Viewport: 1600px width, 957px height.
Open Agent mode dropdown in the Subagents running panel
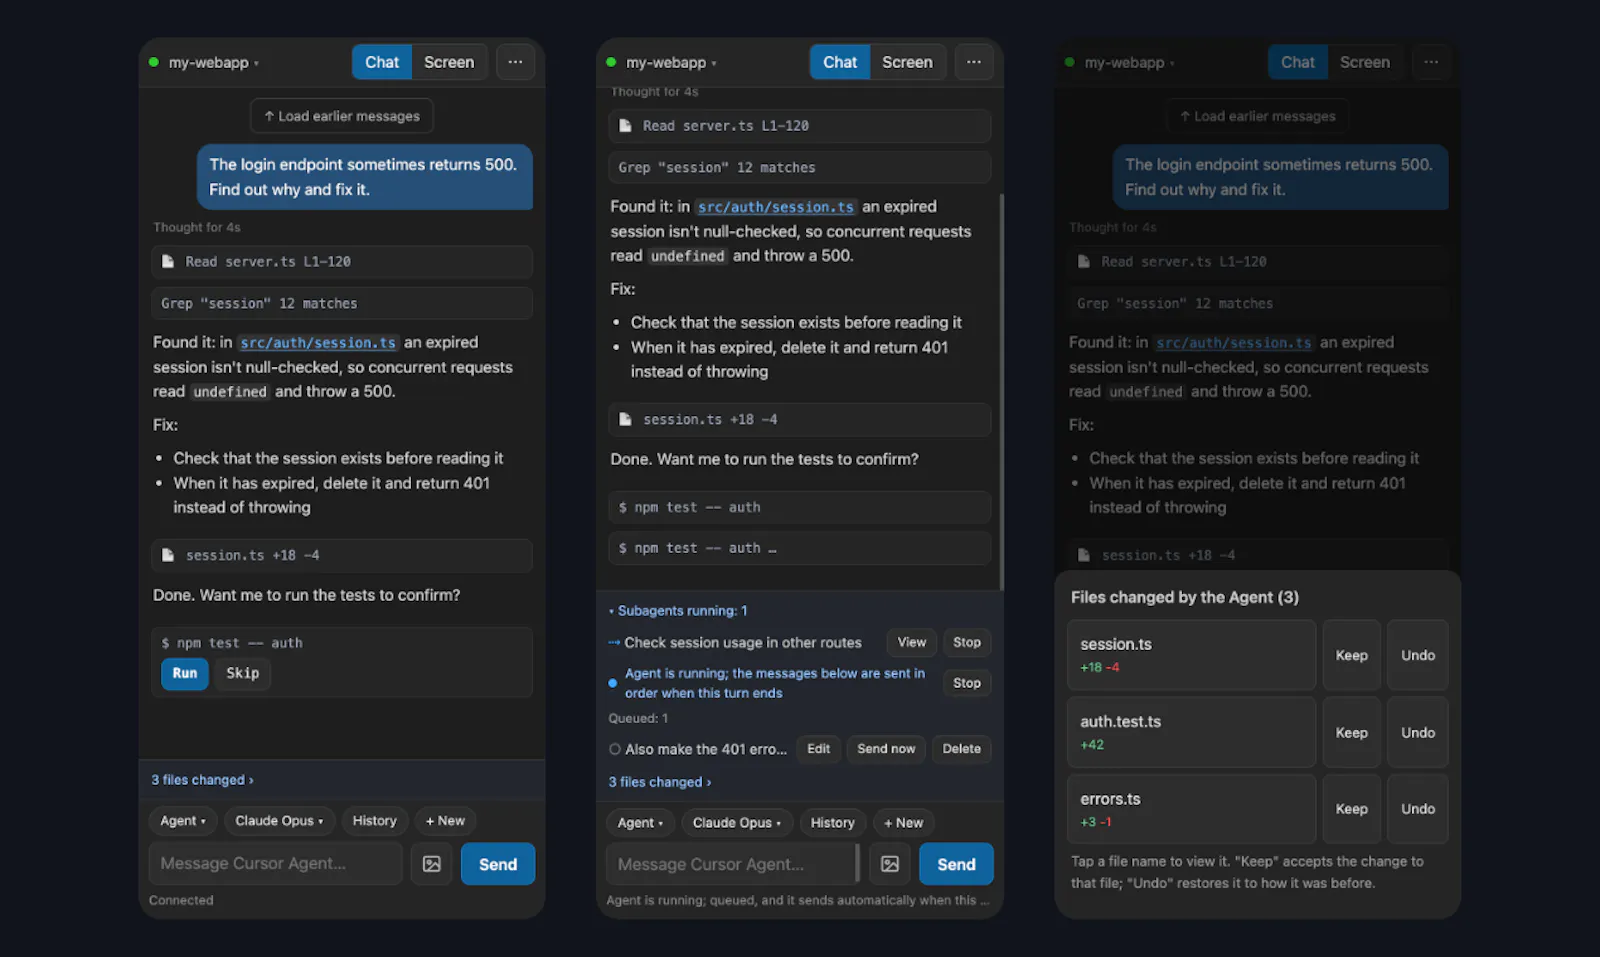(x=641, y=823)
